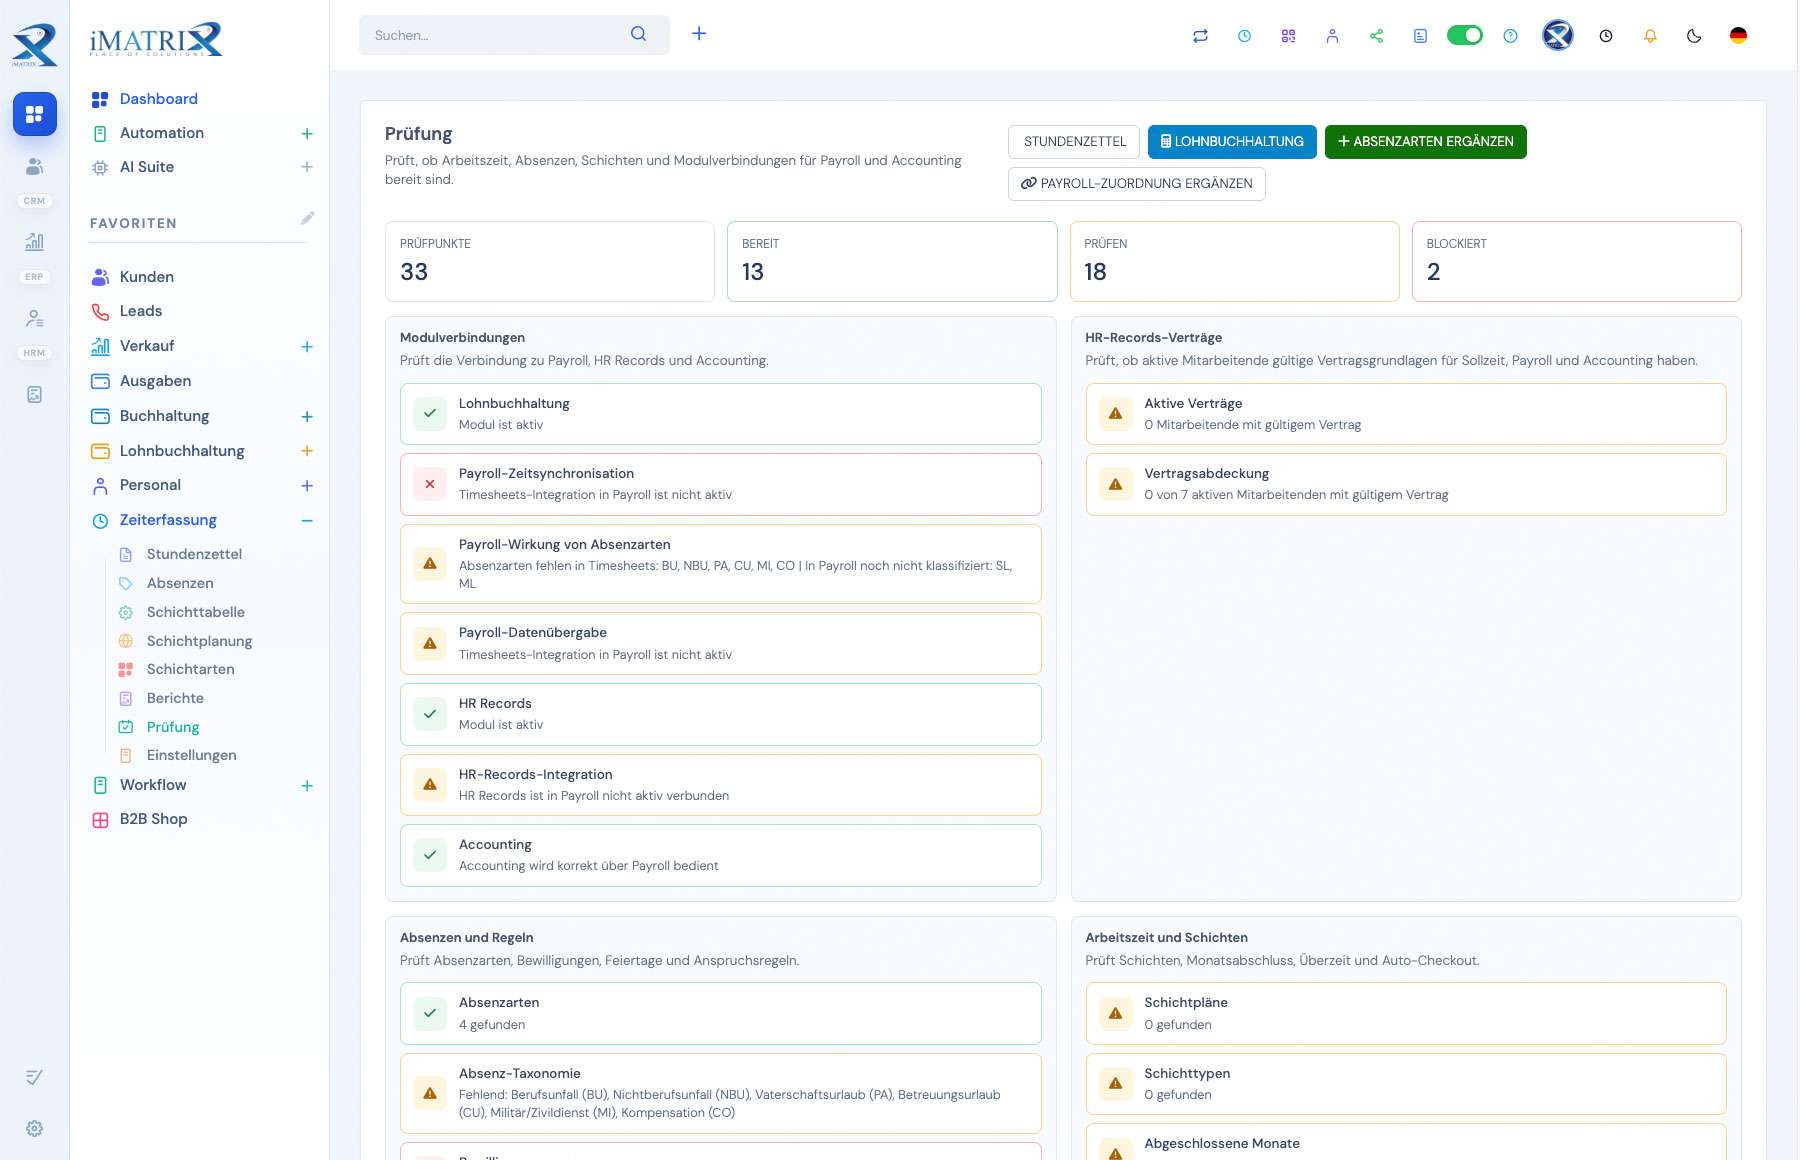
Task: Click the Vertragsabdeckung warning row
Action: 1405,485
